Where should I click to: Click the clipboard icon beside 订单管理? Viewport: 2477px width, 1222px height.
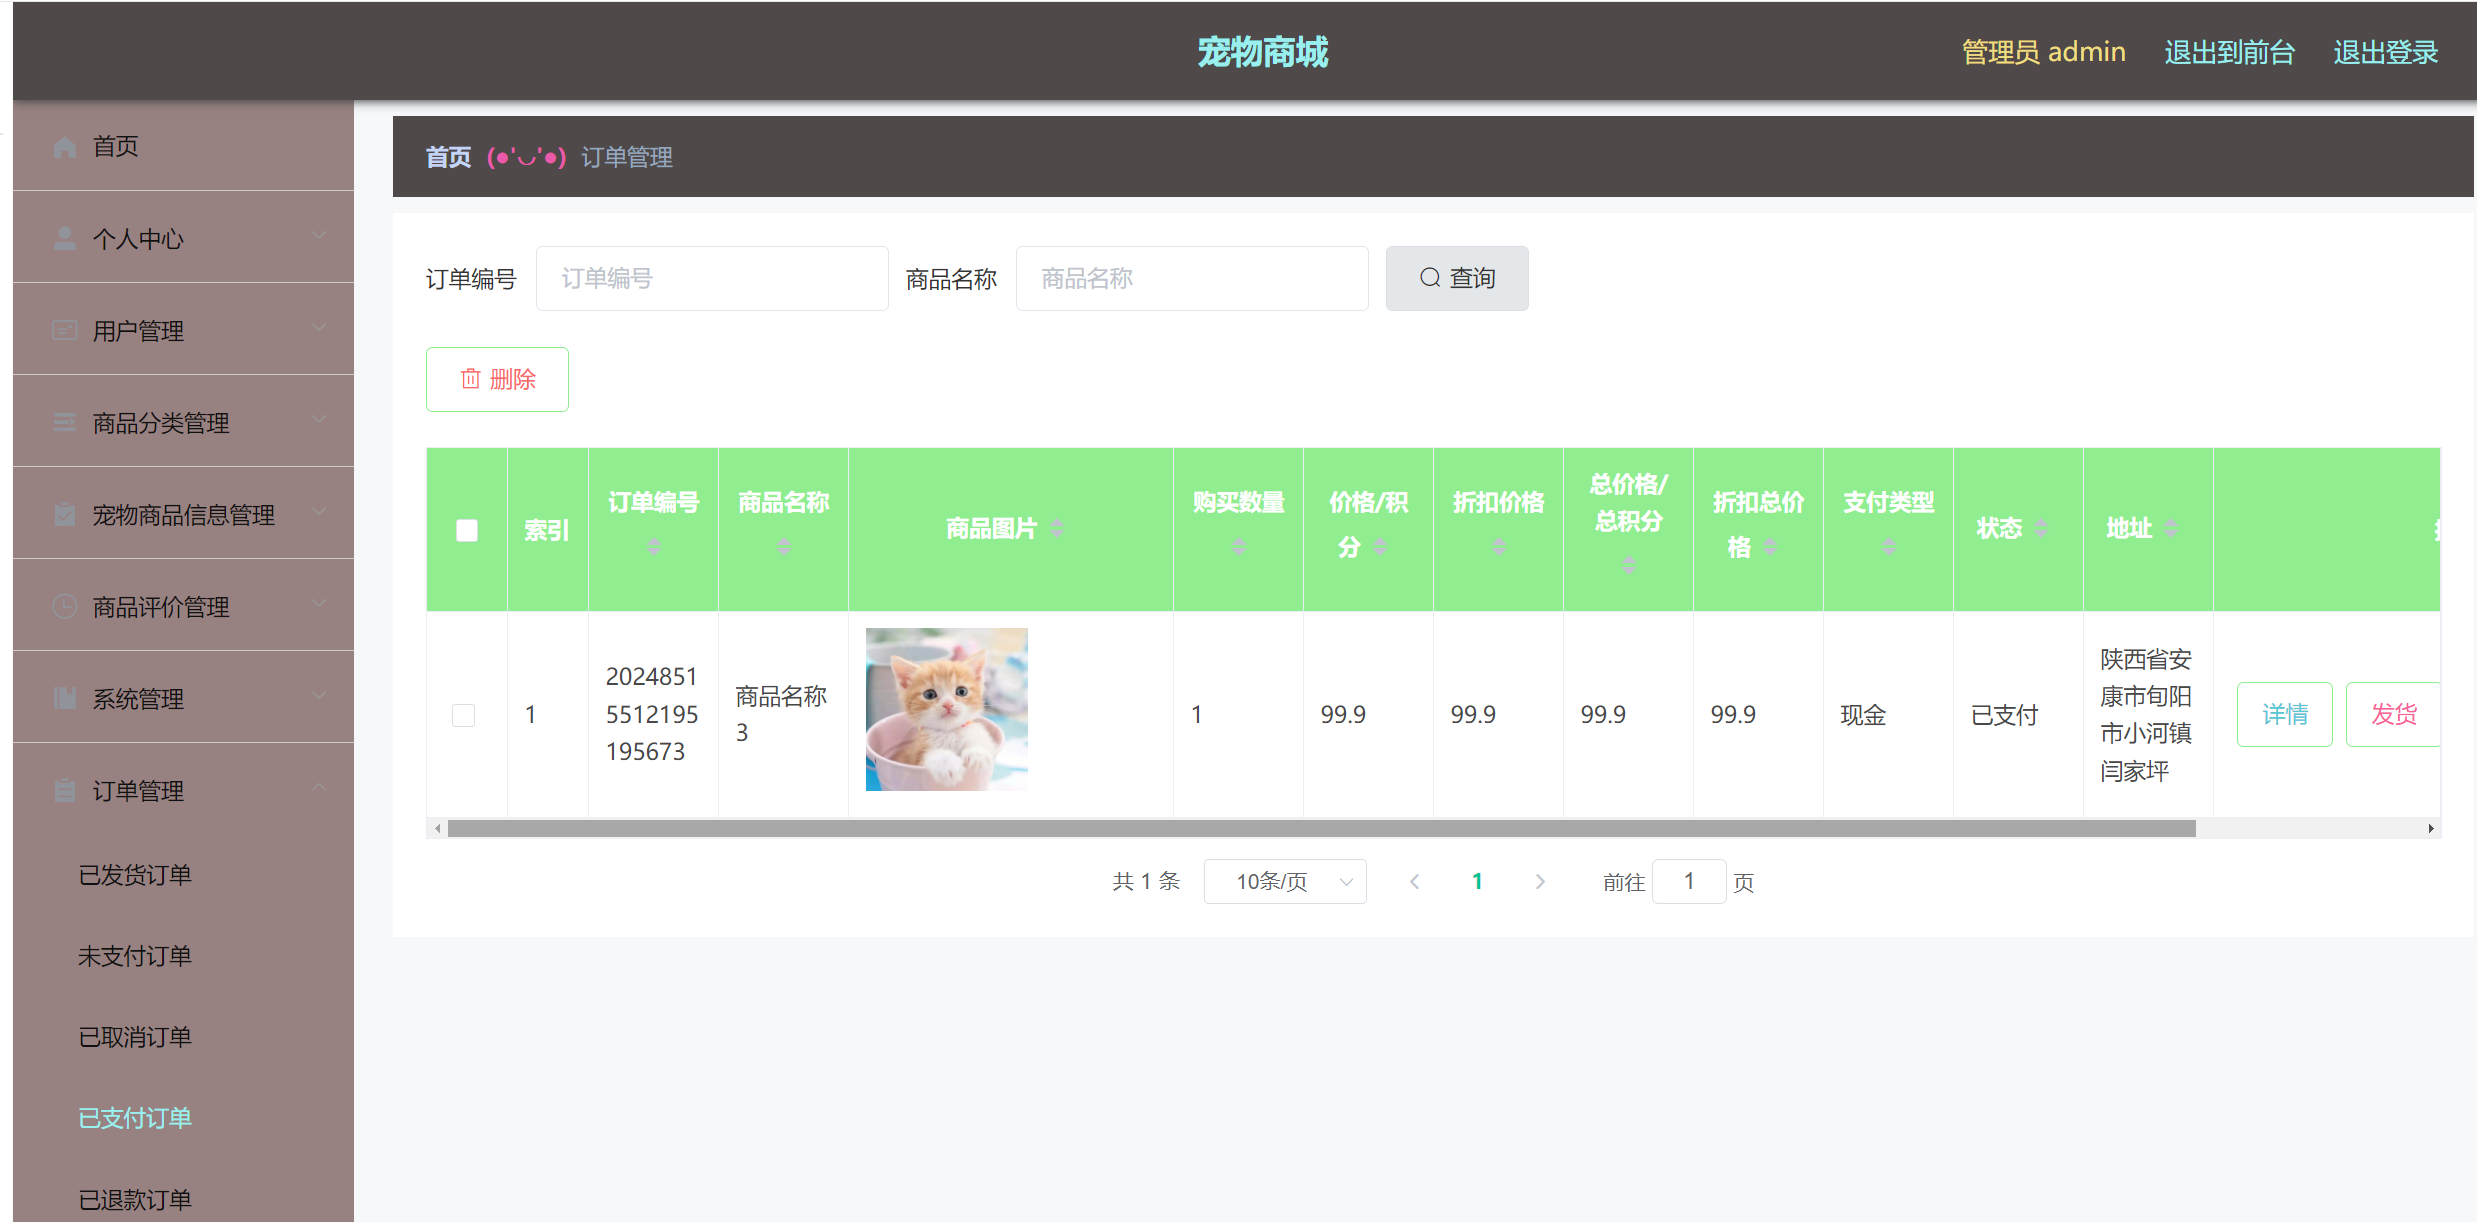pyautogui.click(x=64, y=790)
